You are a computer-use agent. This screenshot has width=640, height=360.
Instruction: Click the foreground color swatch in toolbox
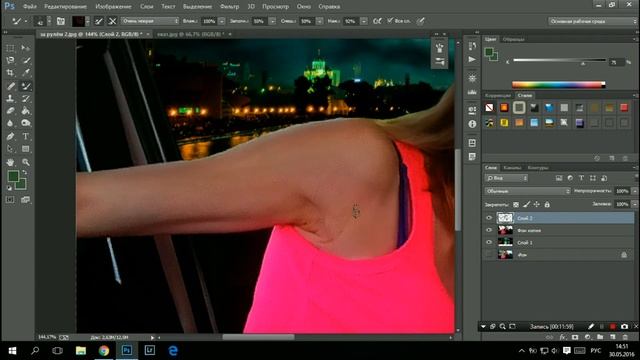coord(13,176)
